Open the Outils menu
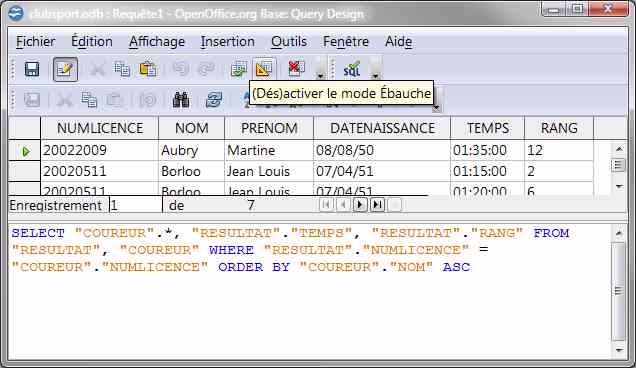The height and width of the screenshot is (368, 636). point(289,41)
